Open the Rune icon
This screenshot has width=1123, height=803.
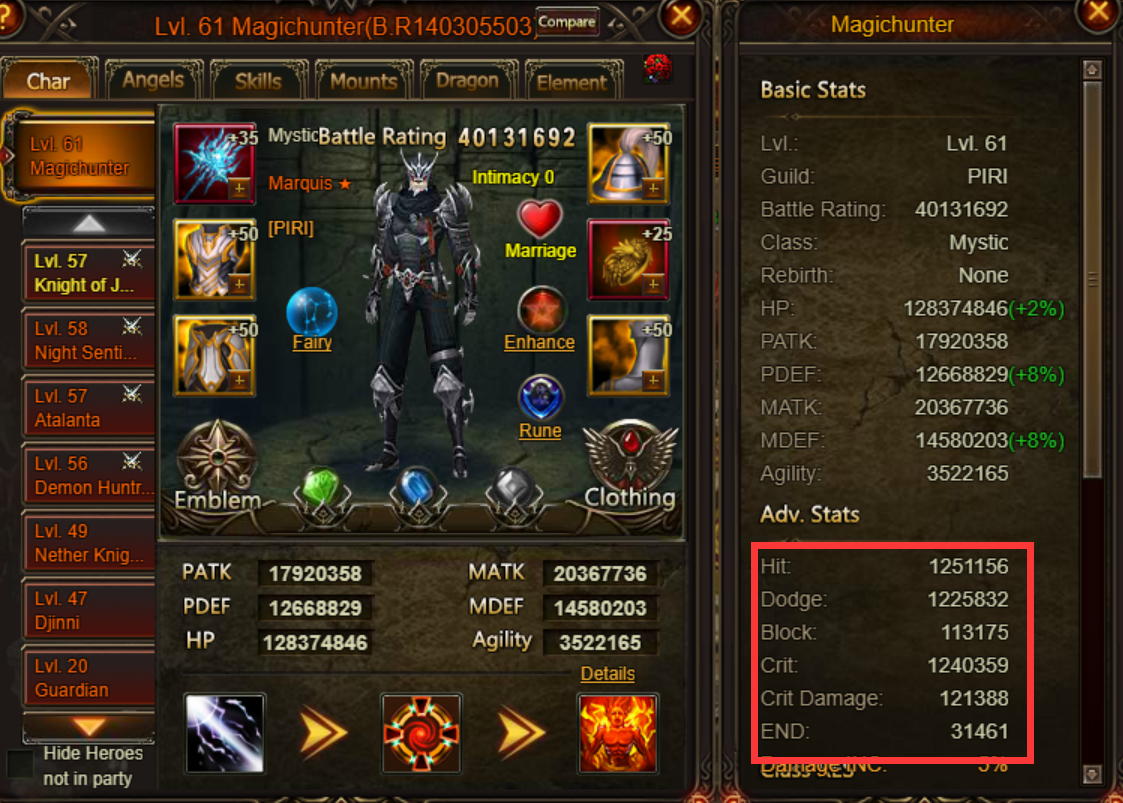[x=540, y=398]
